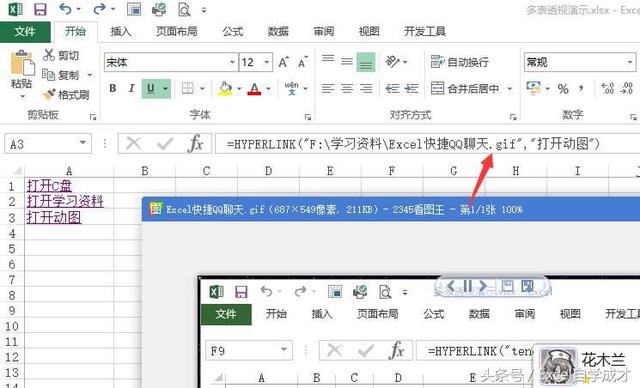Open the font name dropdown showing 宋体
The image size is (640, 388).
click(232, 62)
